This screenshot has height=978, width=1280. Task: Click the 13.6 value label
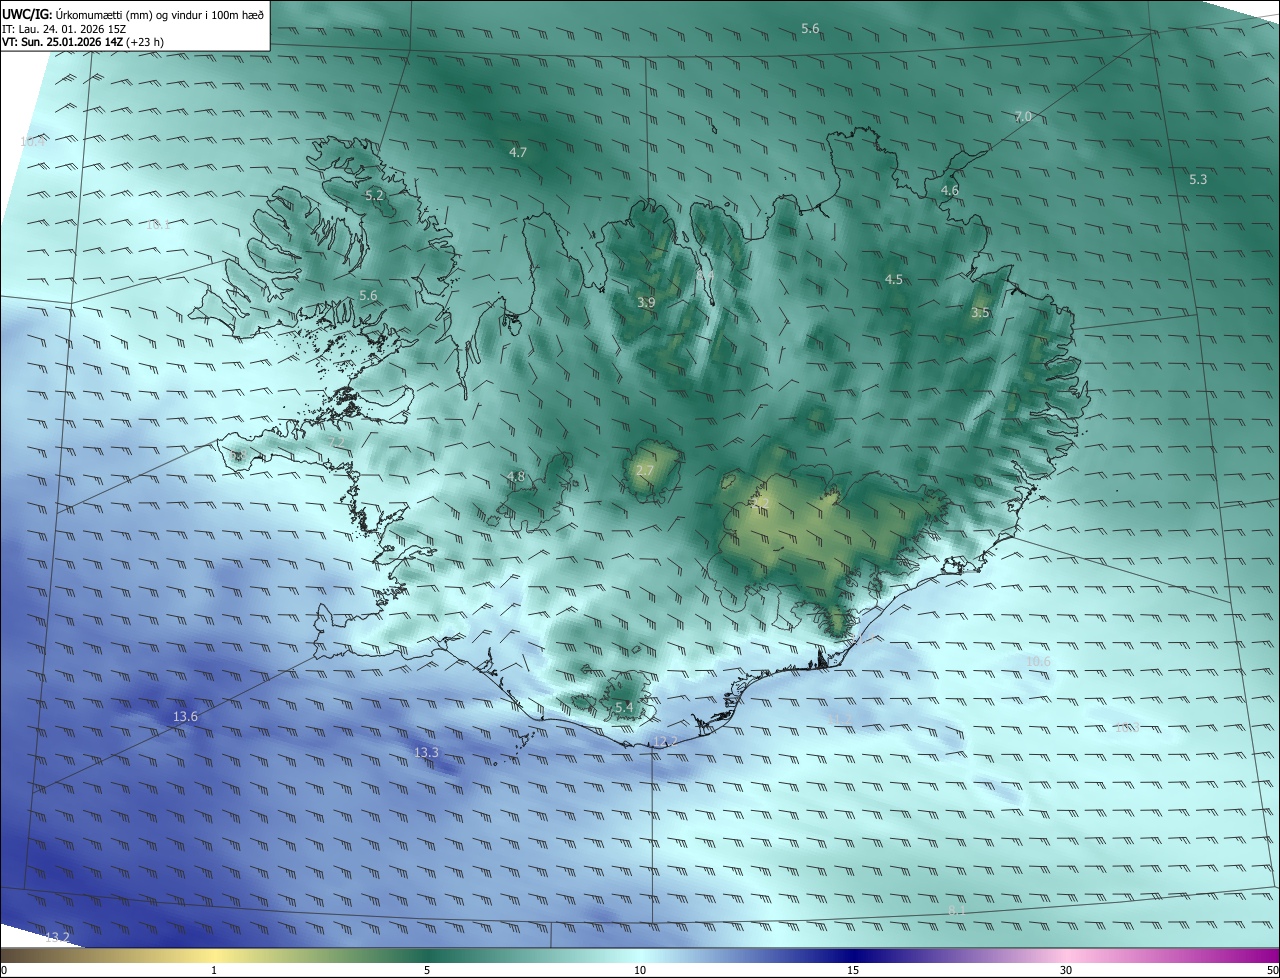(186, 717)
